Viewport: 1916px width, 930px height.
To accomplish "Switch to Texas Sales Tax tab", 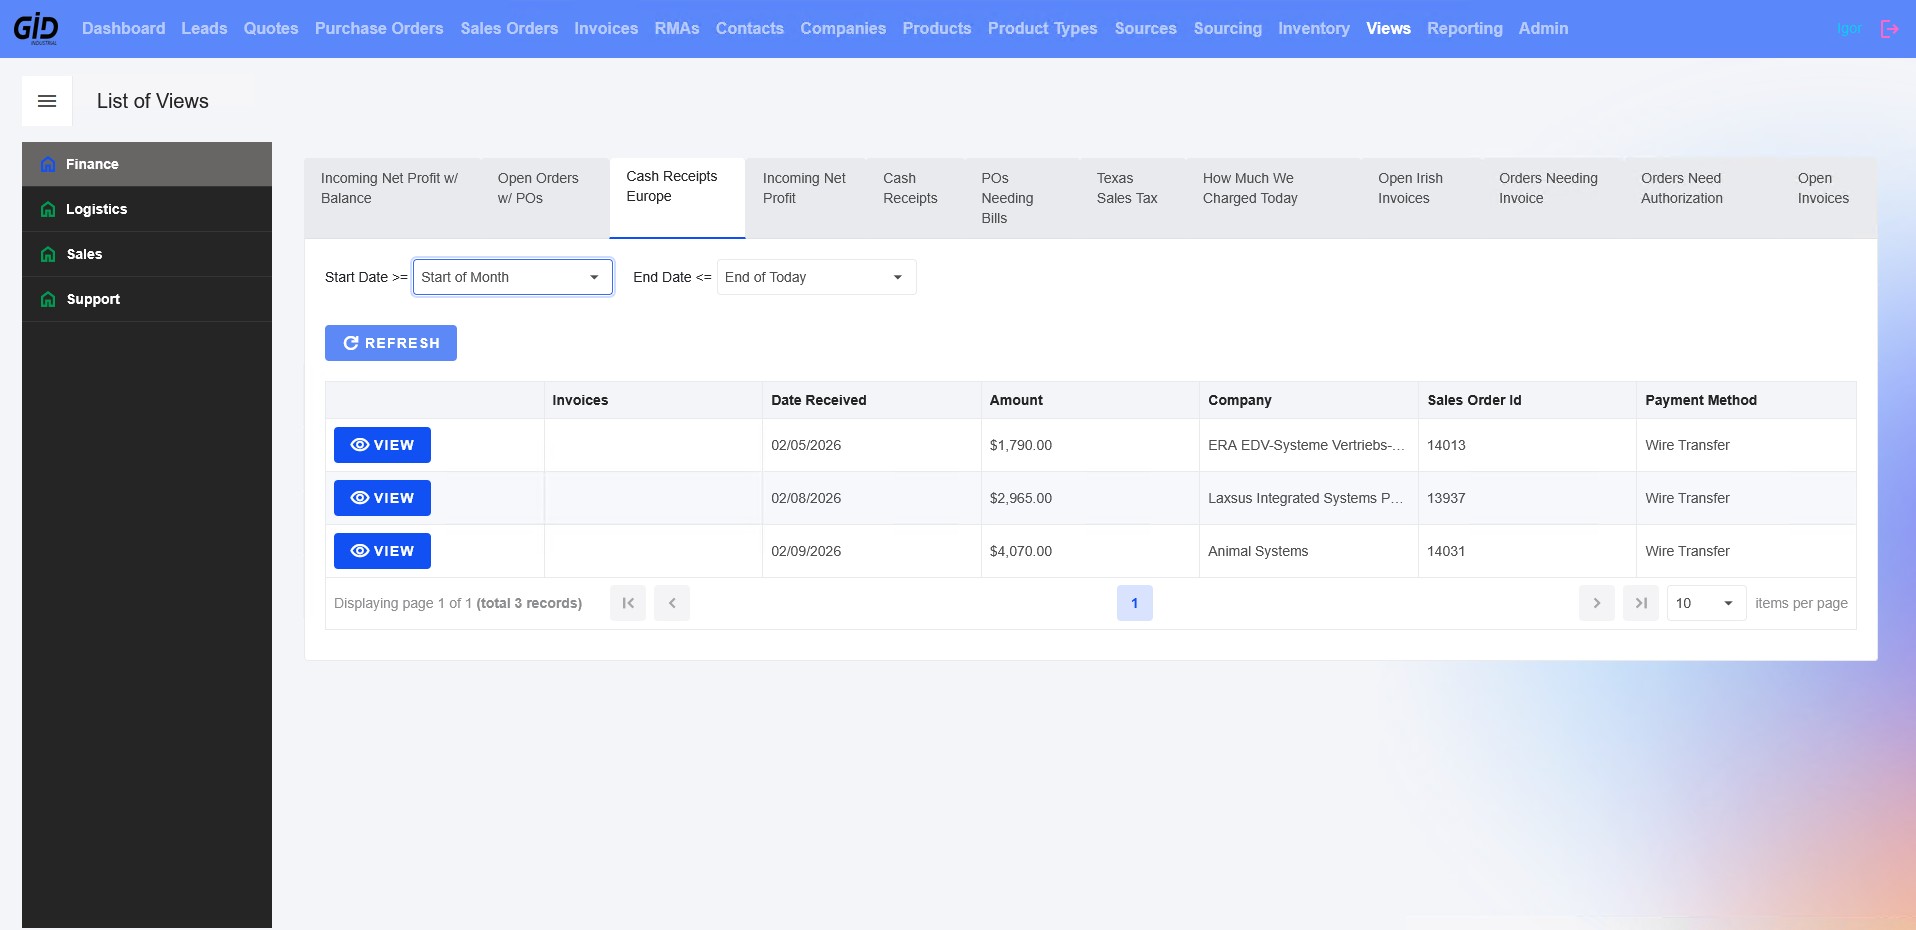I will click(x=1133, y=198).
